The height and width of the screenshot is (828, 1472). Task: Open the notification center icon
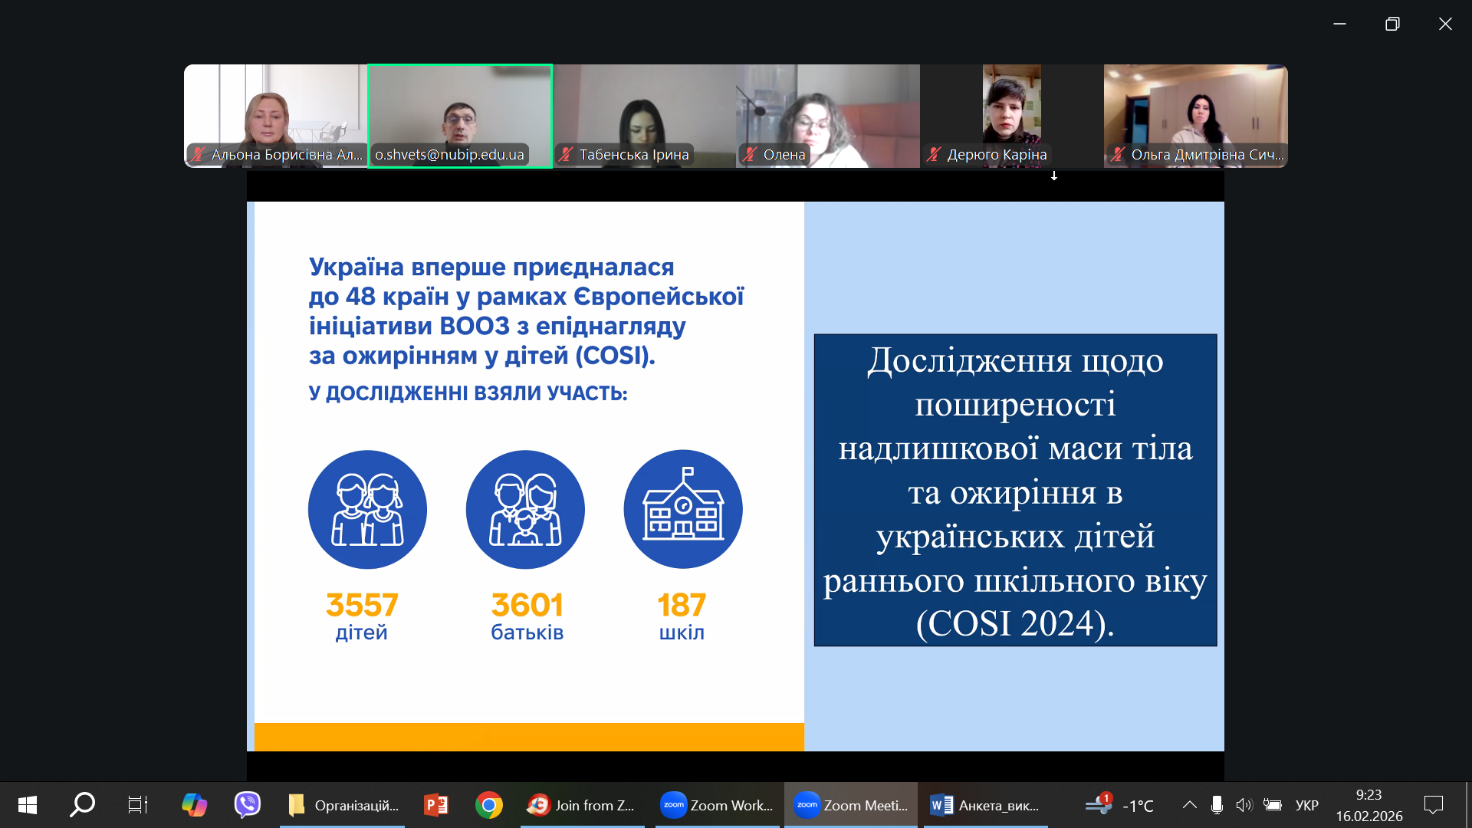pos(1434,805)
